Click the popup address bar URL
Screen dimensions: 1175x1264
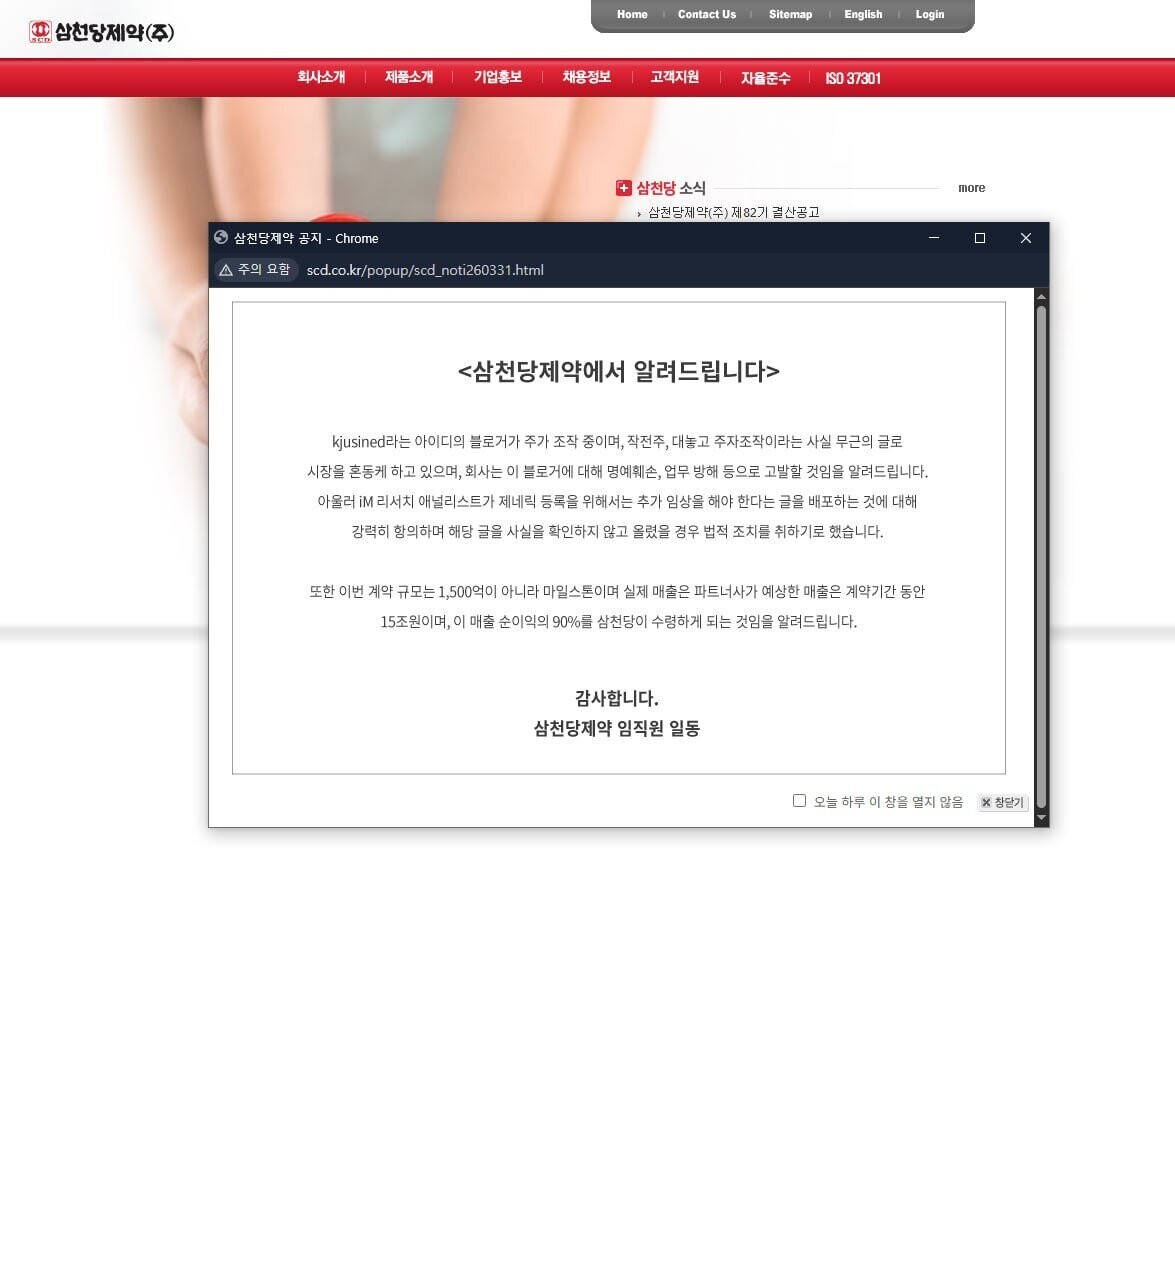(425, 270)
